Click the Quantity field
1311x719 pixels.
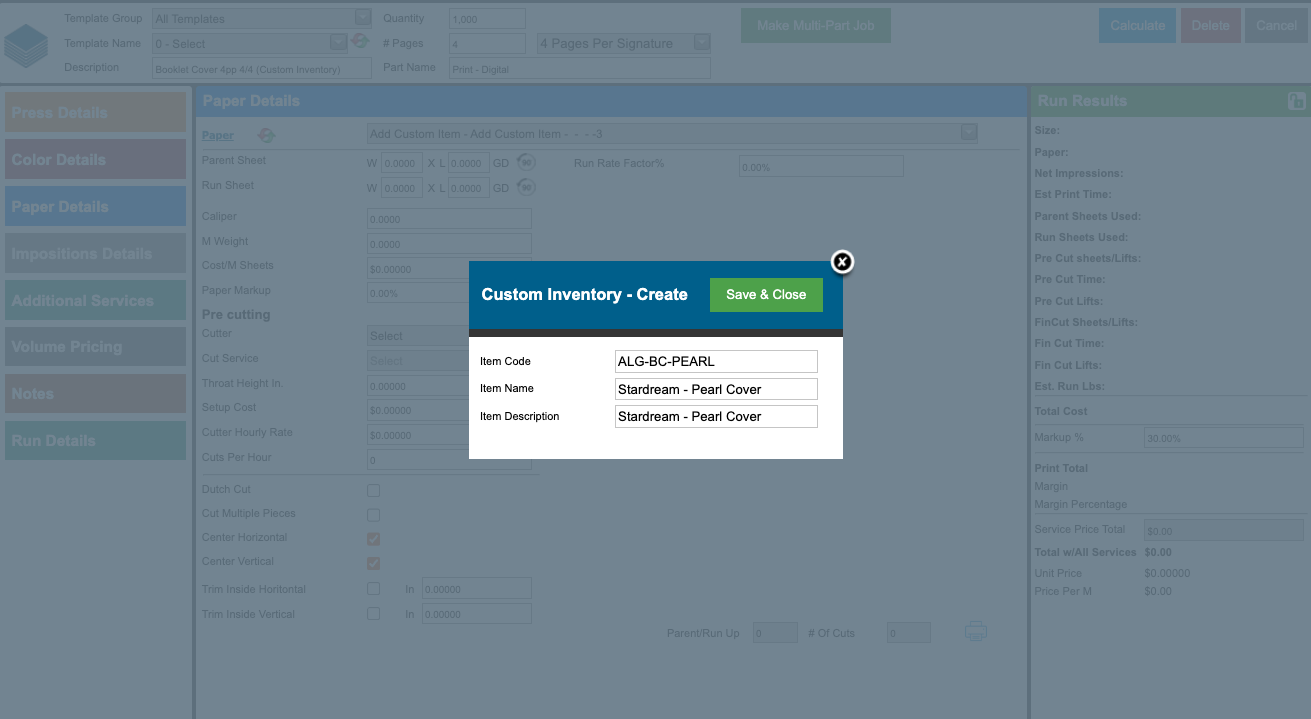pos(487,18)
